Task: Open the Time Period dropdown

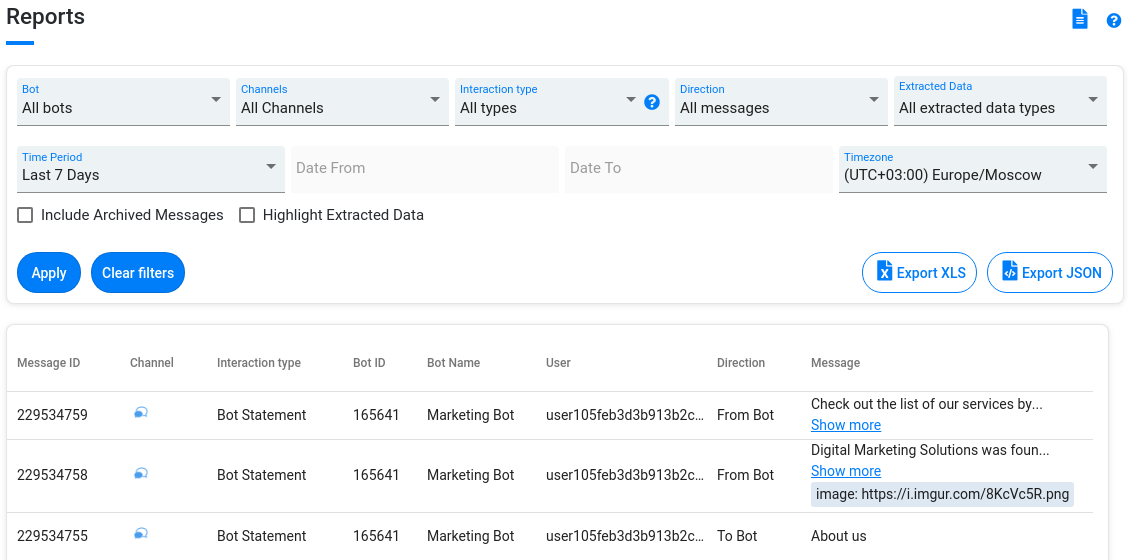Action: 150,169
